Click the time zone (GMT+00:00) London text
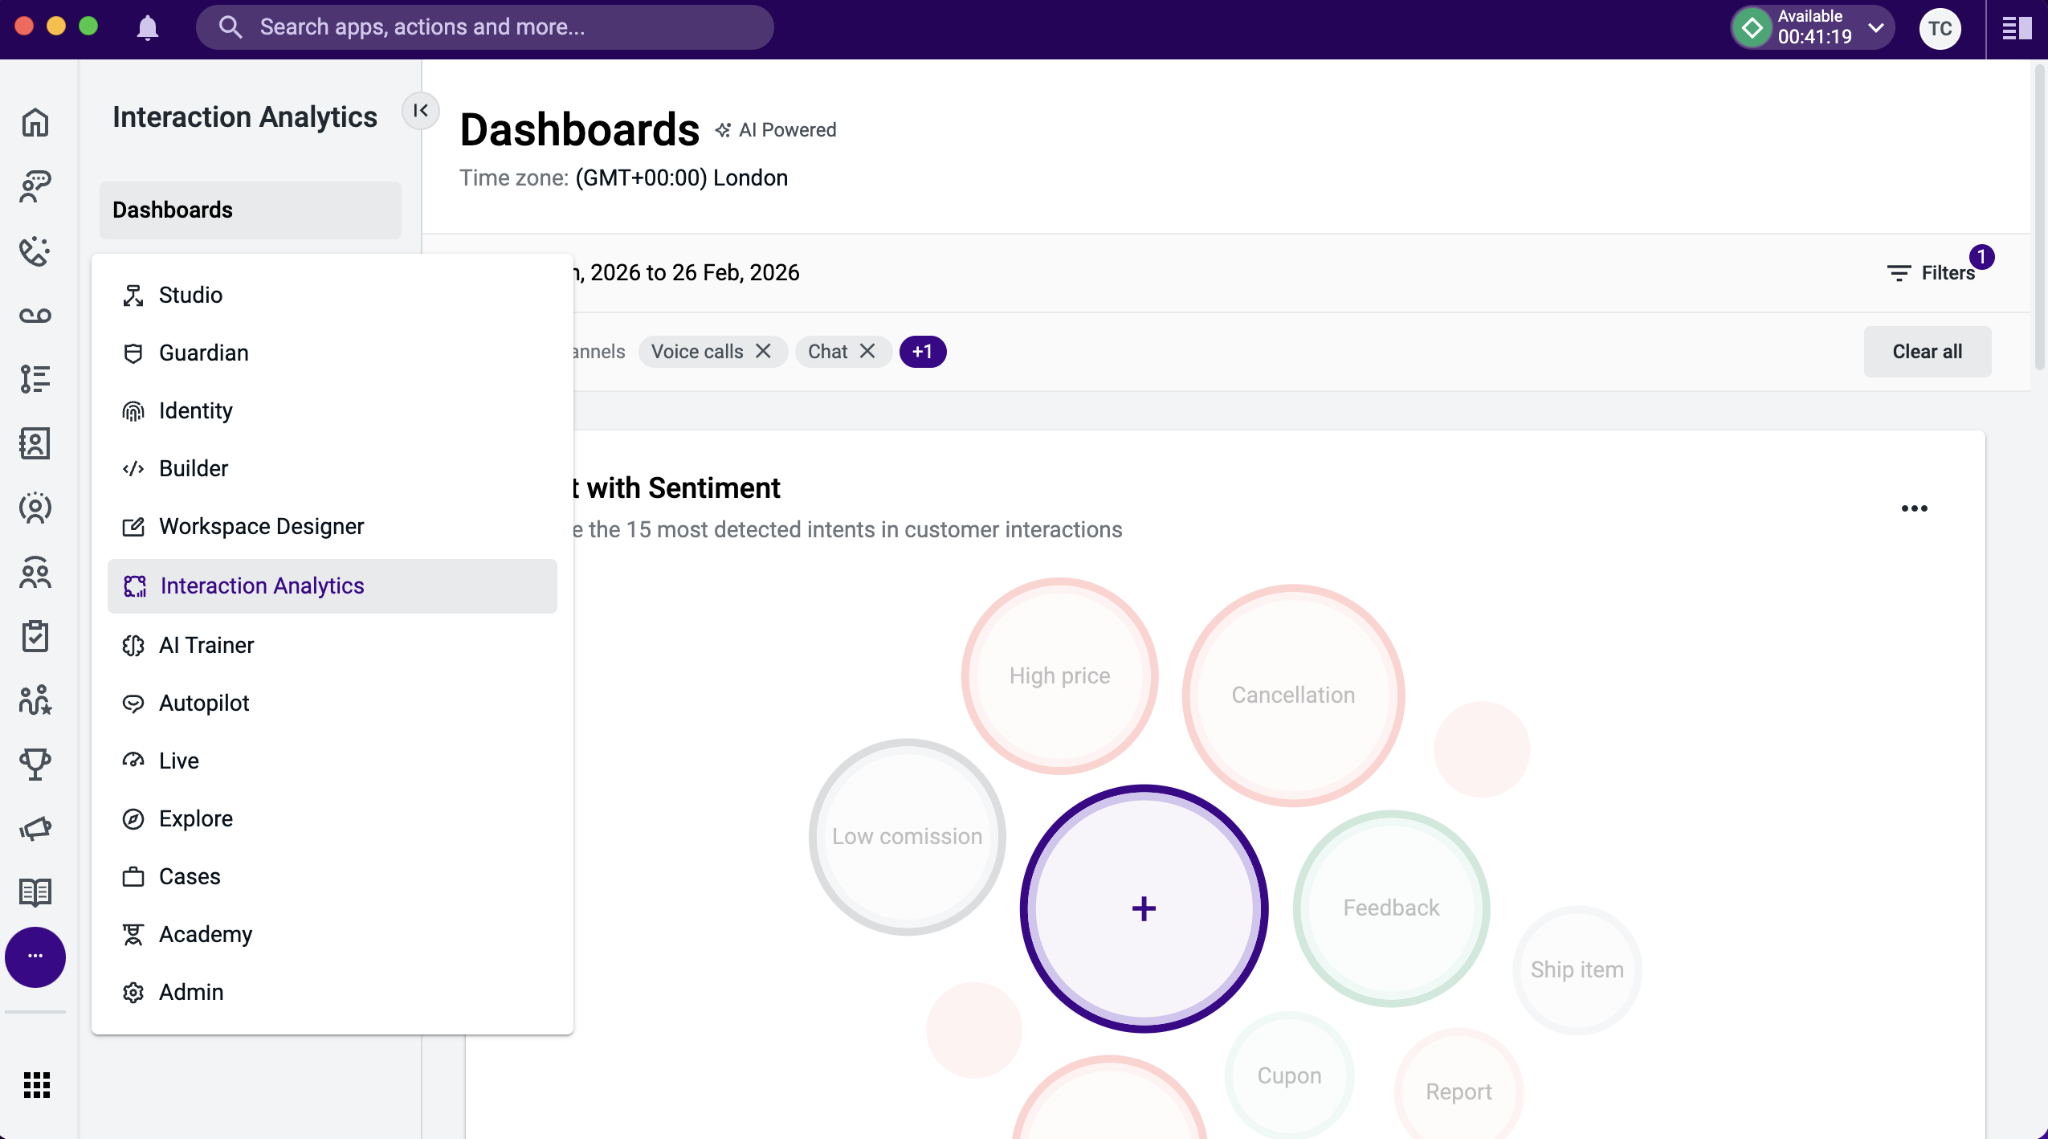The width and height of the screenshot is (2048, 1139). (681, 178)
